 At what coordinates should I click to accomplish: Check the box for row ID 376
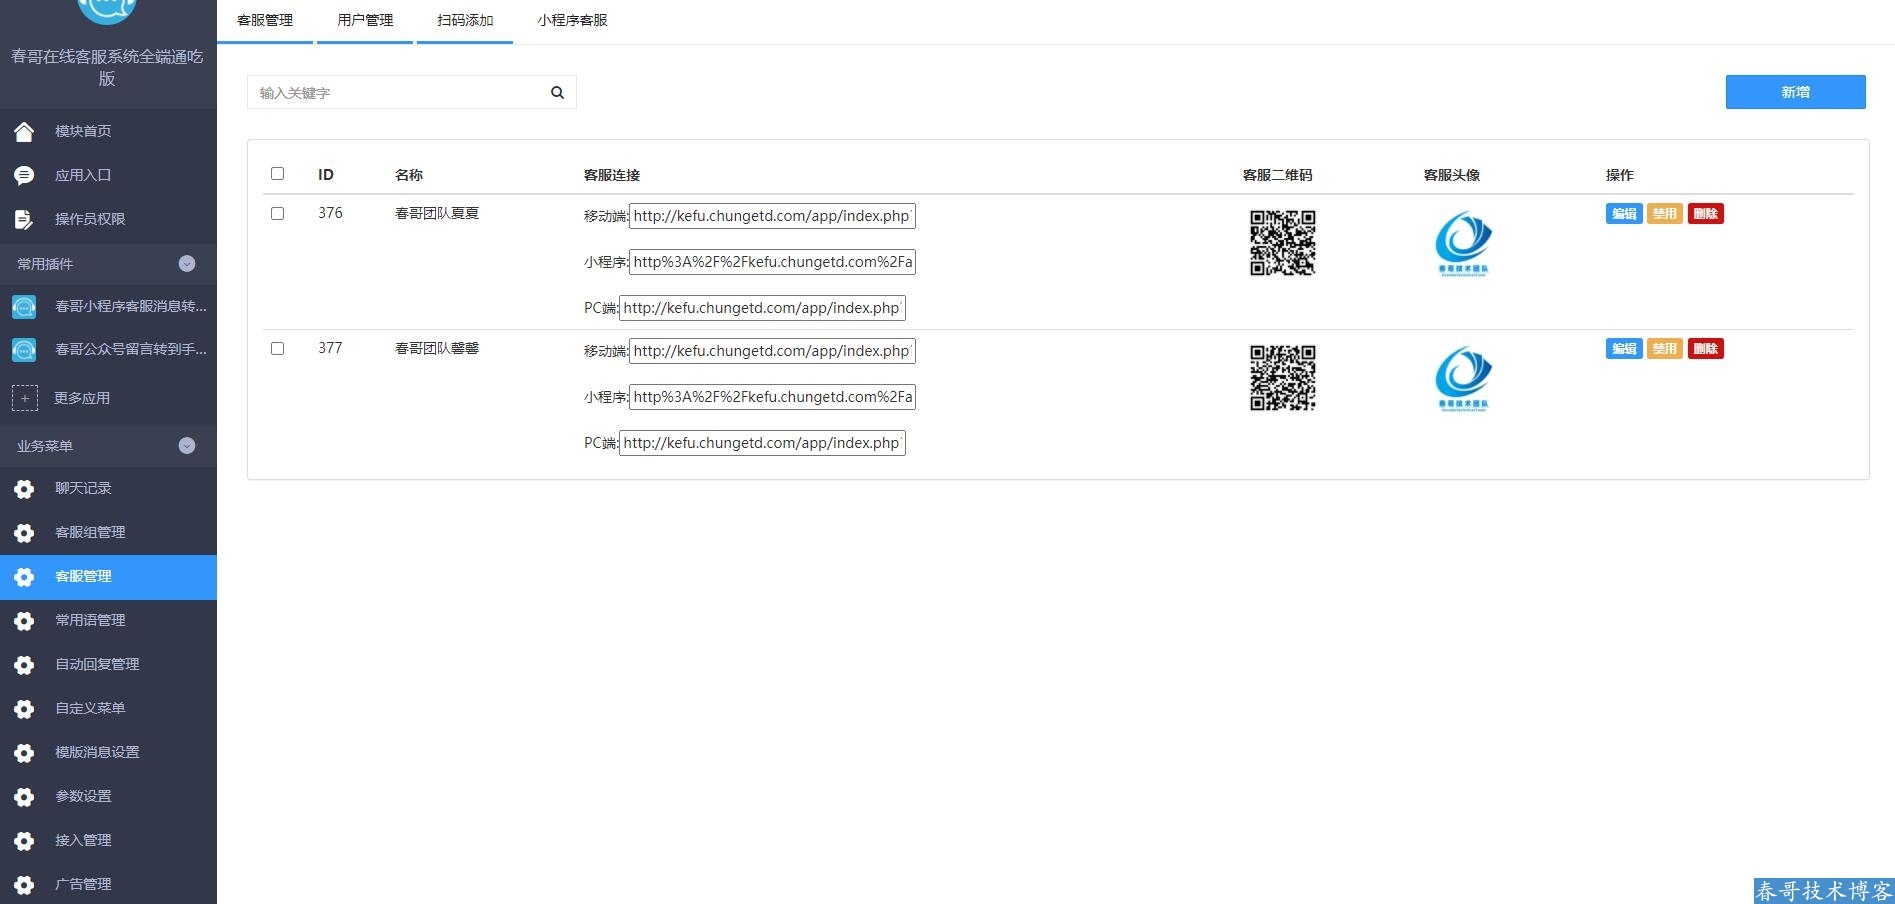[x=278, y=214]
